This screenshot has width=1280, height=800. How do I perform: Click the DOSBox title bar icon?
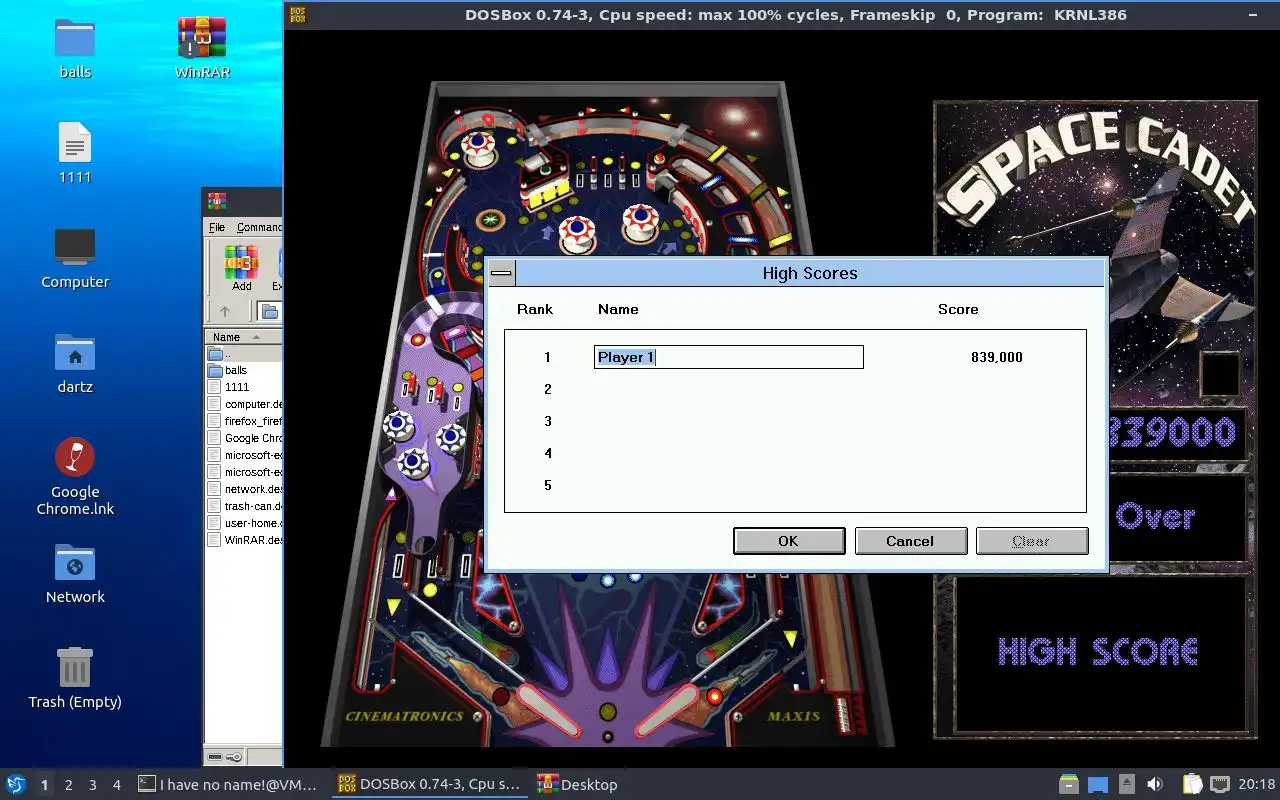point(297,14)
